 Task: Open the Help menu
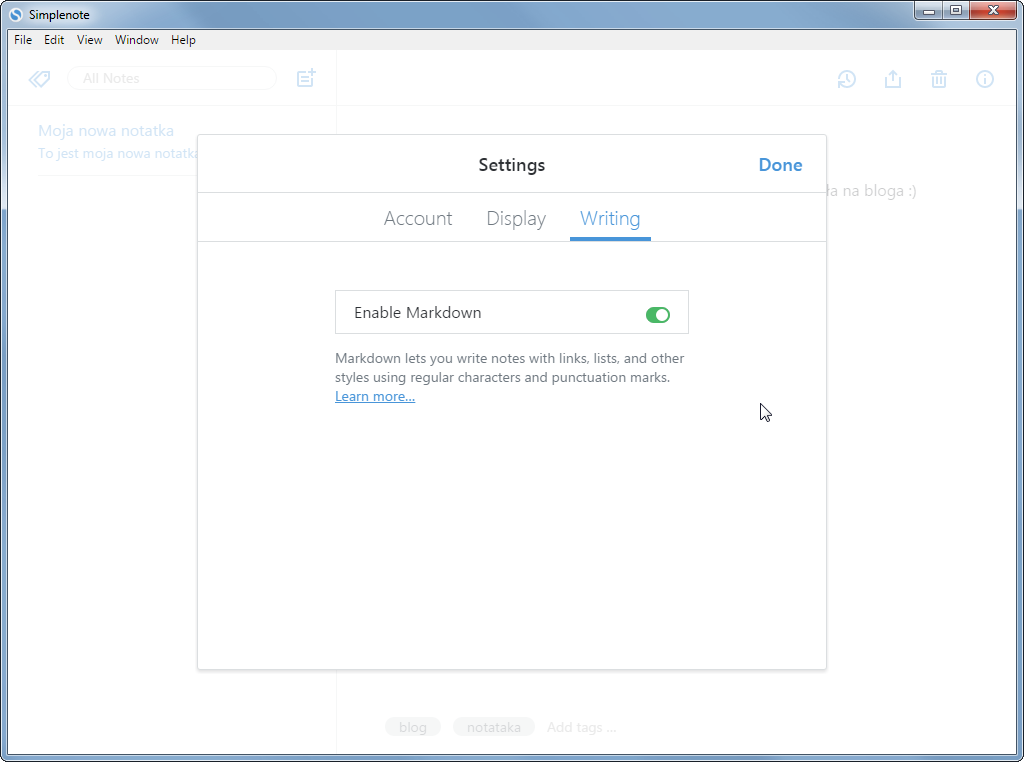pyautogui.click(x=183, y=40)
